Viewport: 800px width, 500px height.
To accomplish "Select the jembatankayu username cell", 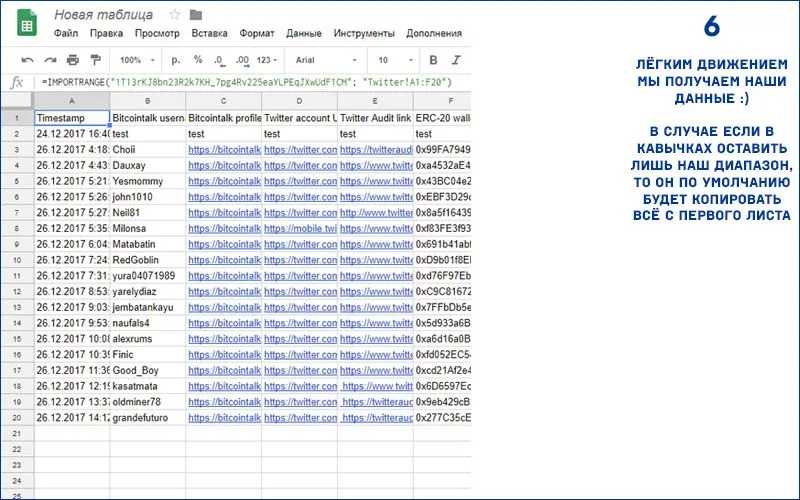I will pos(147,308).
